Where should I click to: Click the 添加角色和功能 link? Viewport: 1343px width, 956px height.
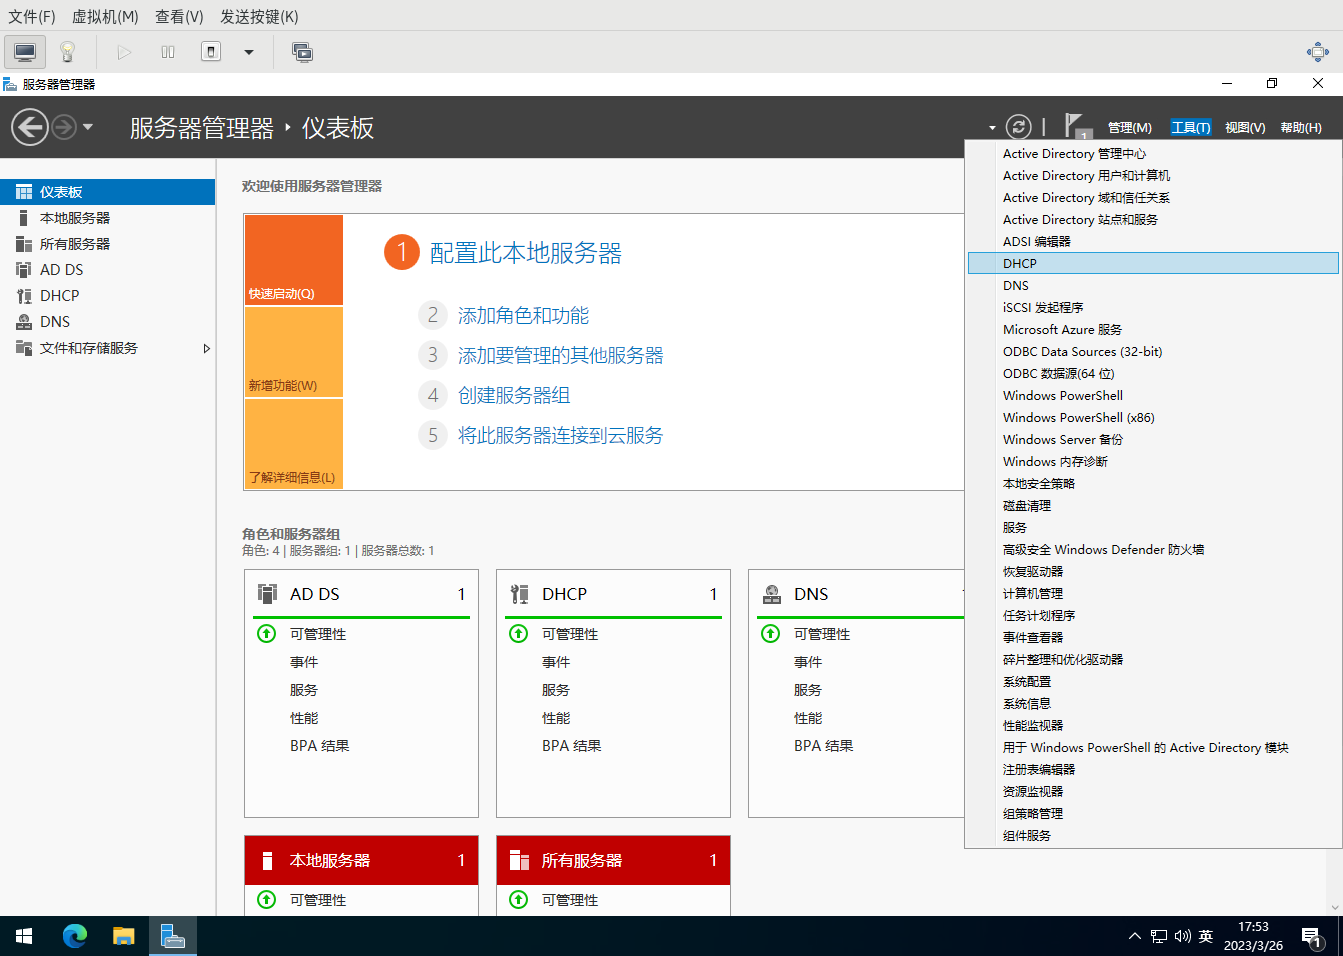(x=523, y=316)
